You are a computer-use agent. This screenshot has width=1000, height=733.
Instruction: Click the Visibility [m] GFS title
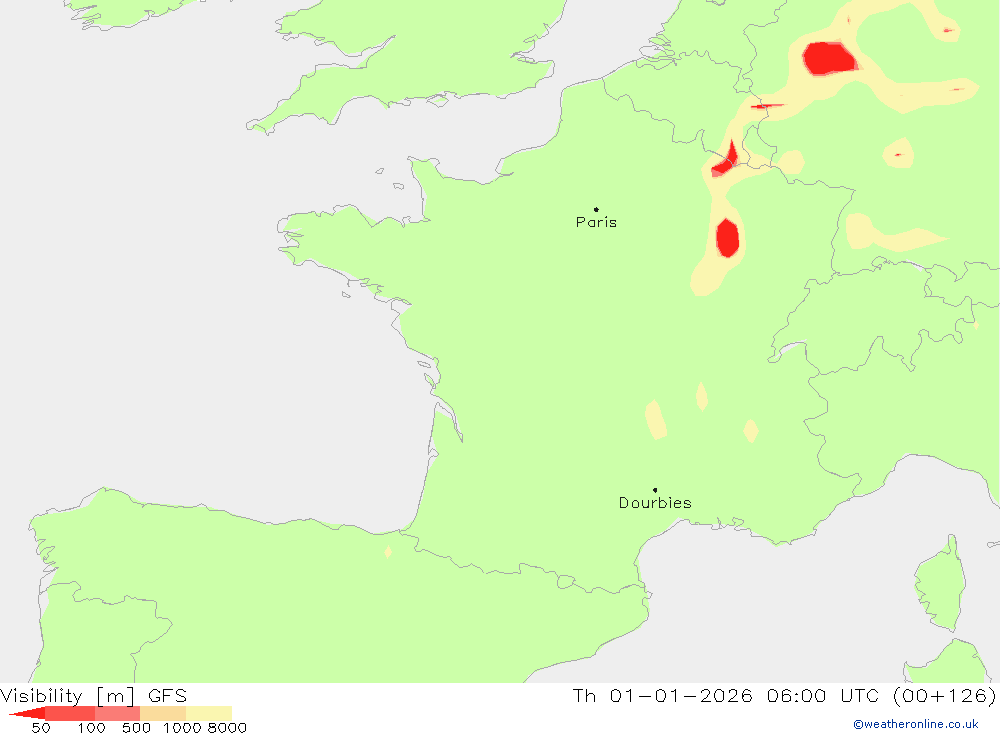click(x=94, y=695)
